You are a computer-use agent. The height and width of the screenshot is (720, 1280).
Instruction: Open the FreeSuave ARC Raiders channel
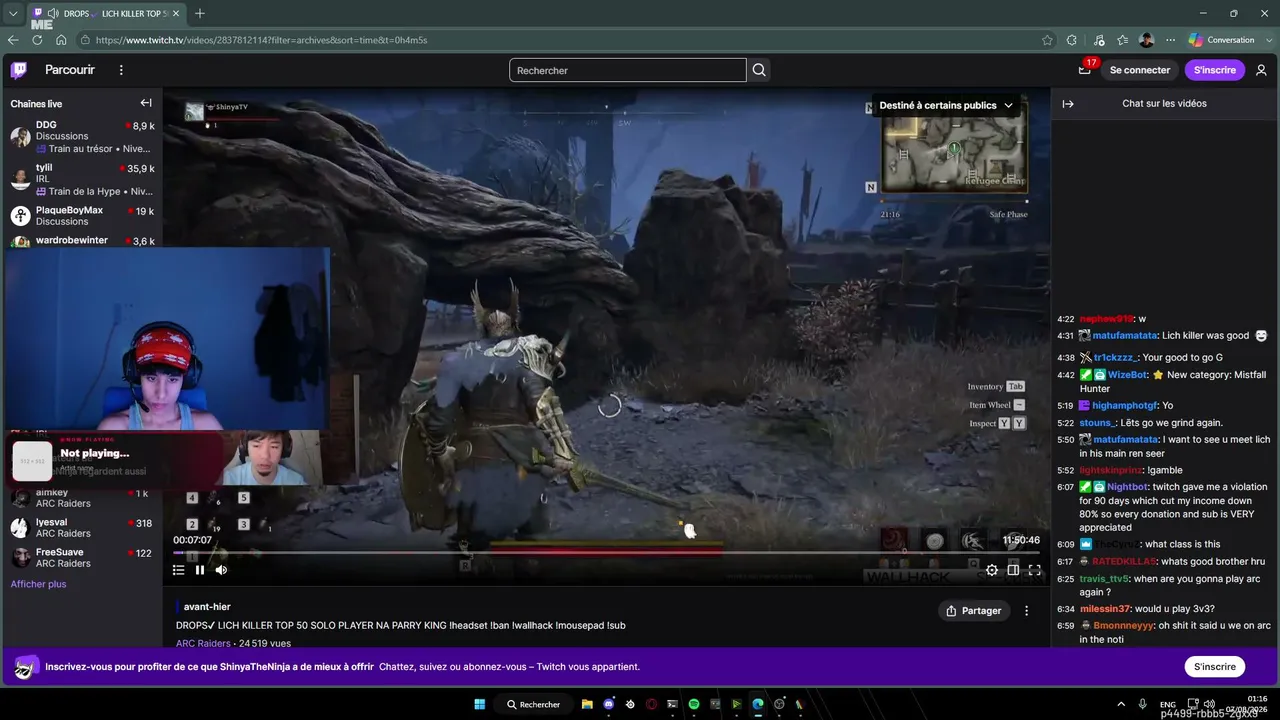(82, 557)
